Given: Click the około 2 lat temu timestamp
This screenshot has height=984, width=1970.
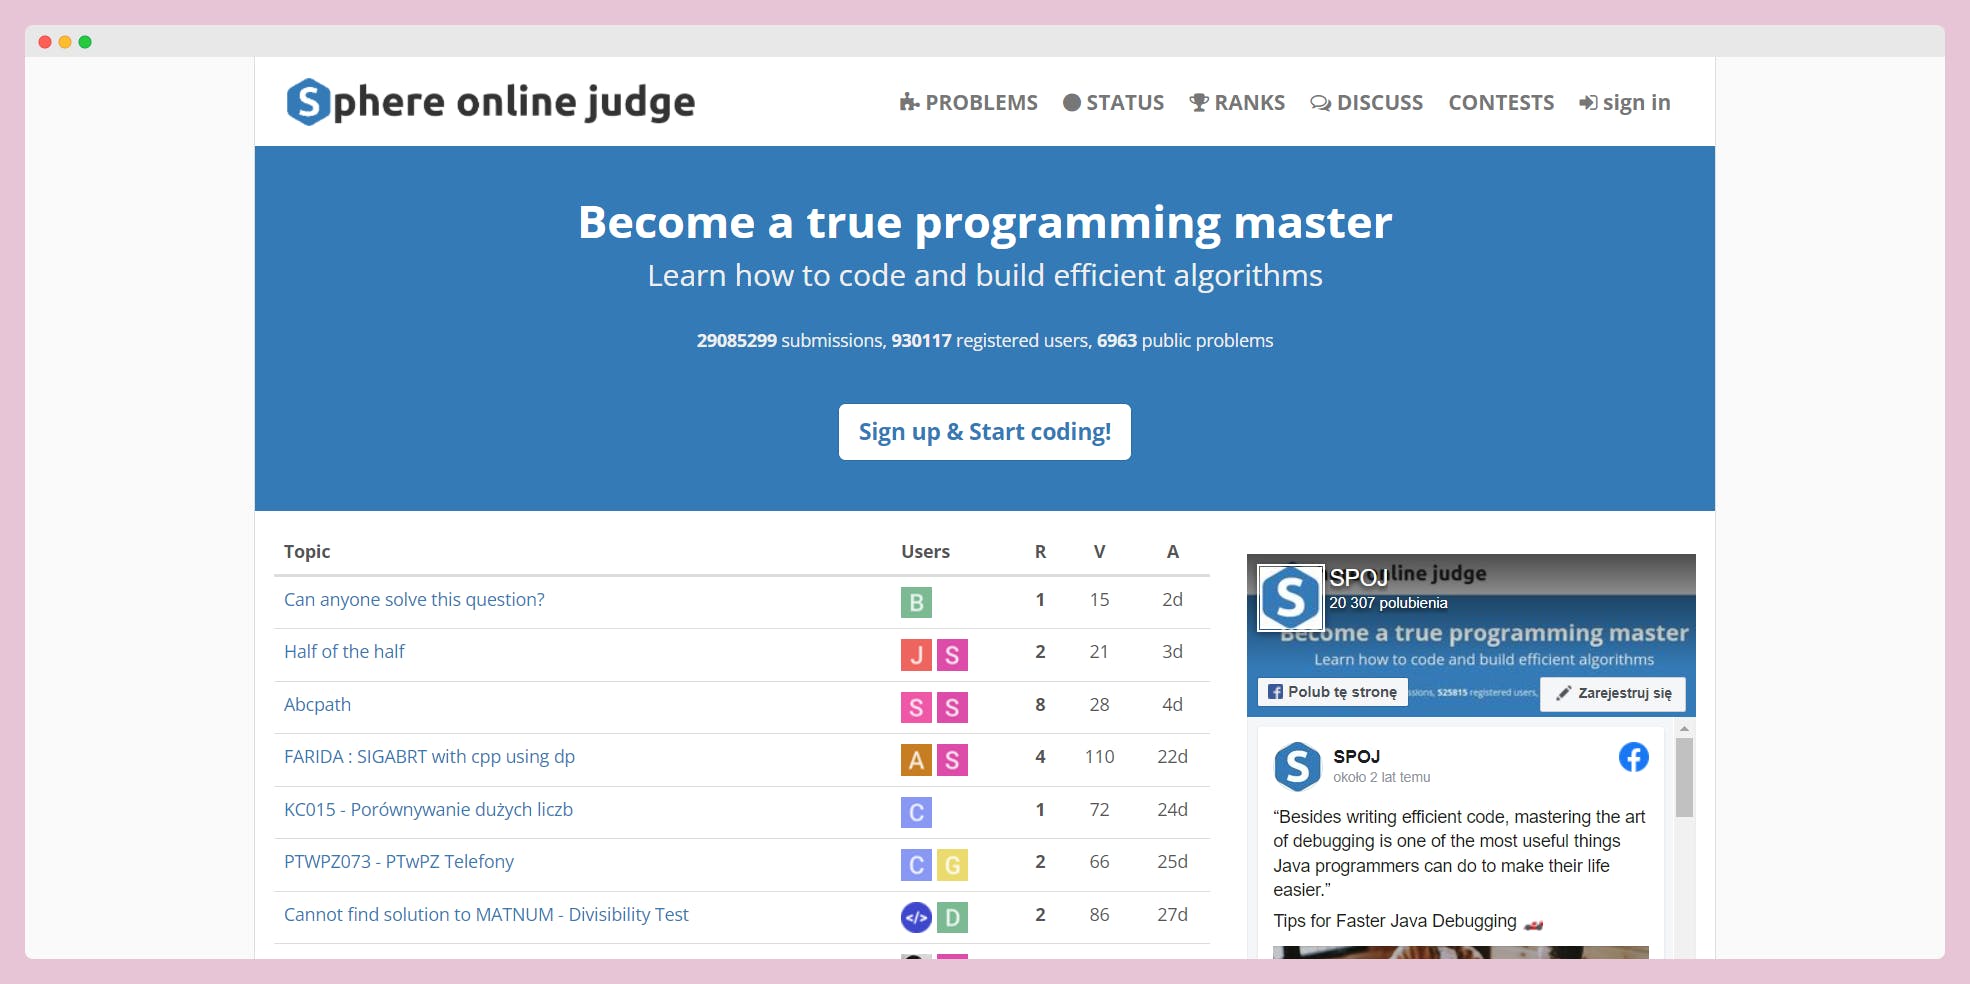Looking at the screenshot, I should [x=1381, y=777].
